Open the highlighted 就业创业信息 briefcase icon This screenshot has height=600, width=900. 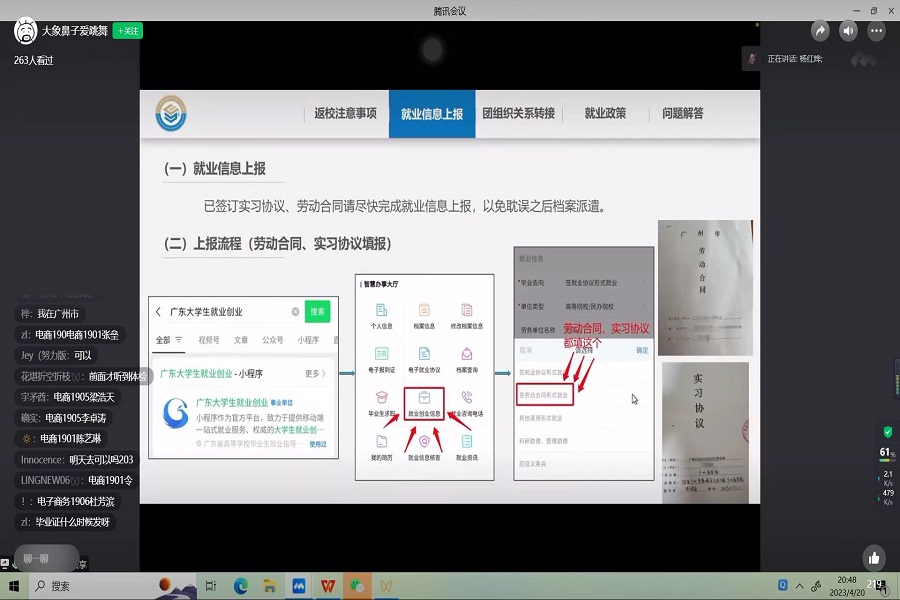click(422, 397)
